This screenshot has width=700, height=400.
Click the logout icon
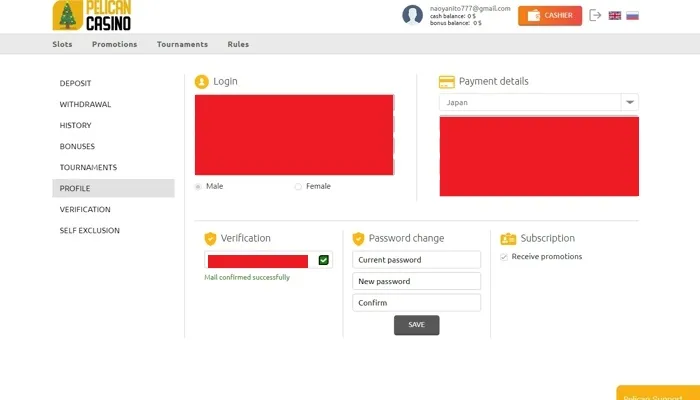coord(596,15)
